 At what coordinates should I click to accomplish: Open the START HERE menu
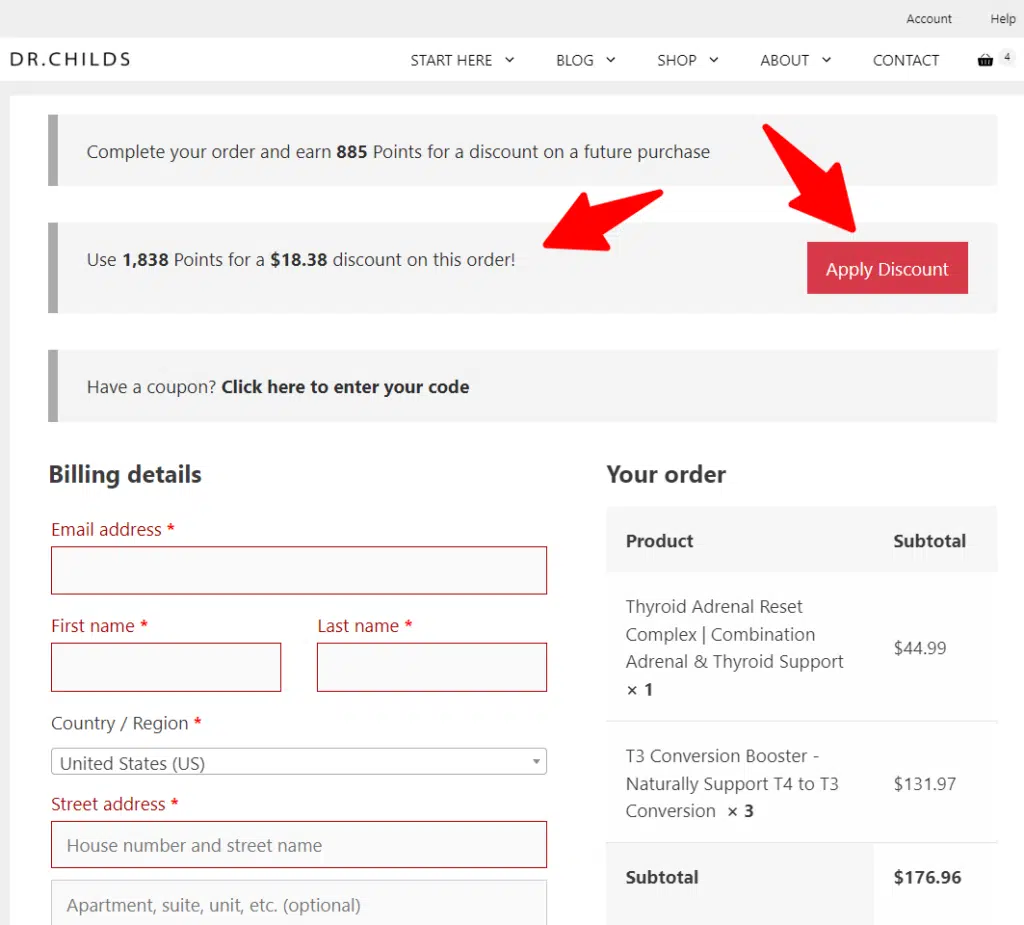[451, 60]
